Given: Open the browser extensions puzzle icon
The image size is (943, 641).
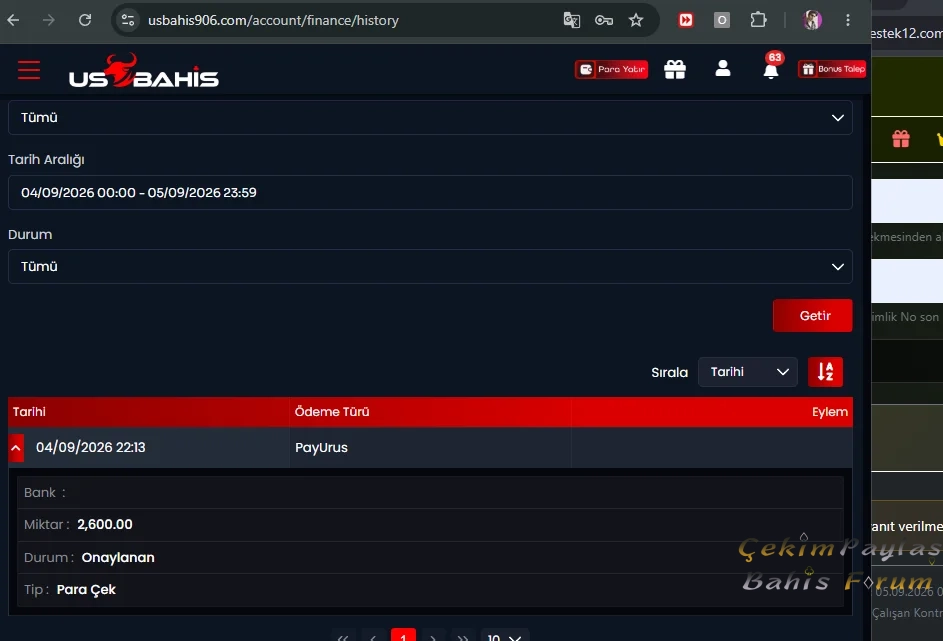Looking at the screenshot, I should coord(758,20).
